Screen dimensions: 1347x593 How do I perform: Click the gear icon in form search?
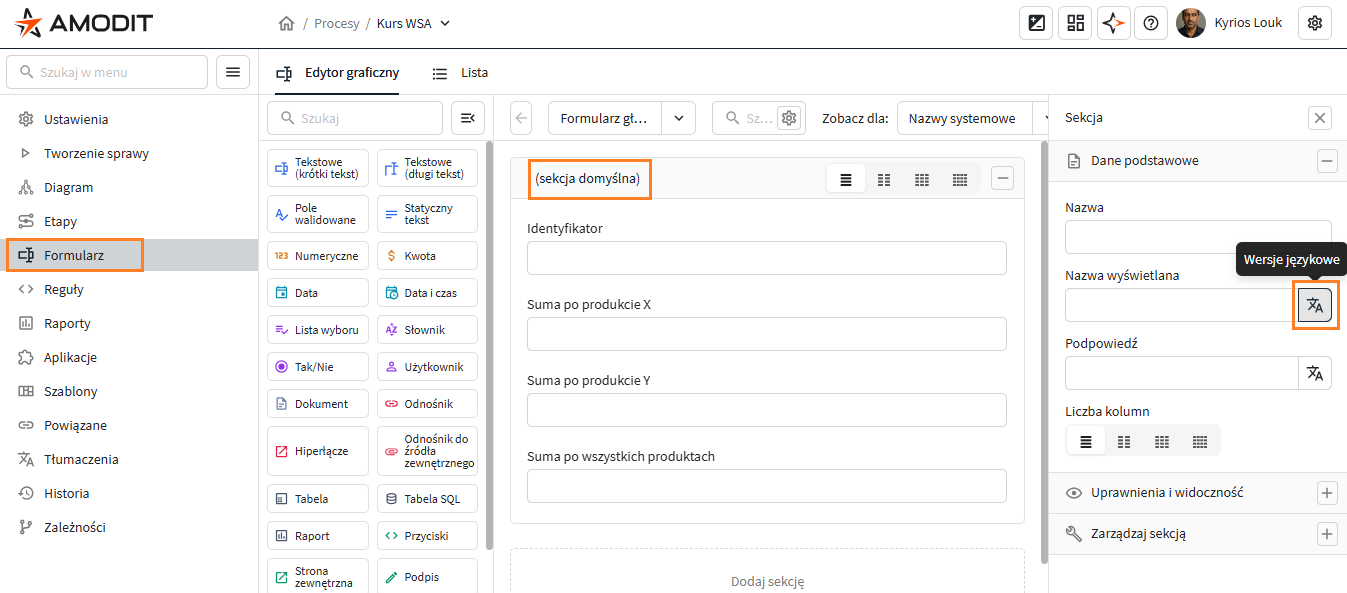[789, 118]
